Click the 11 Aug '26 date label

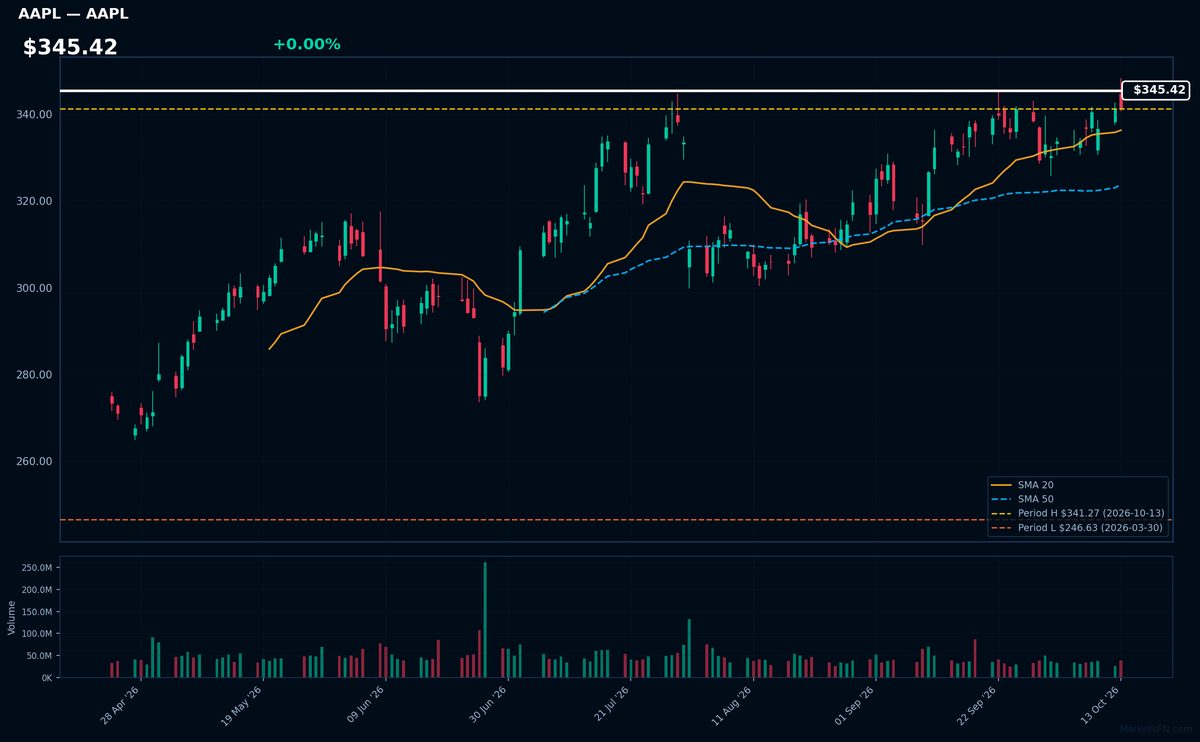pos(732,704)
